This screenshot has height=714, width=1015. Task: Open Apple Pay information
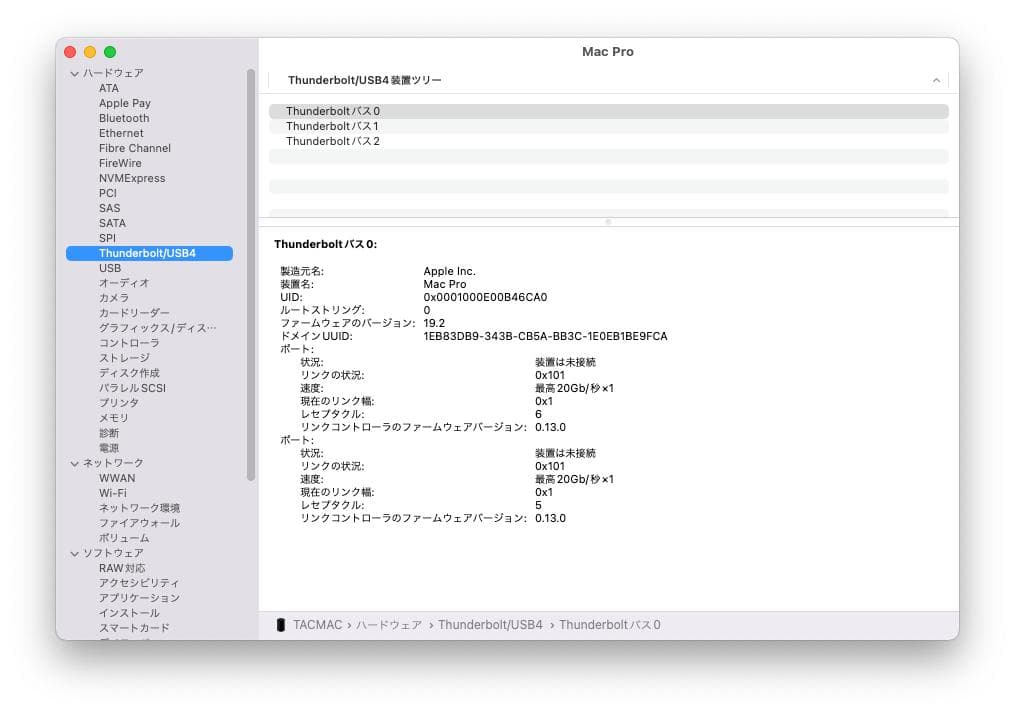point(124,103)
